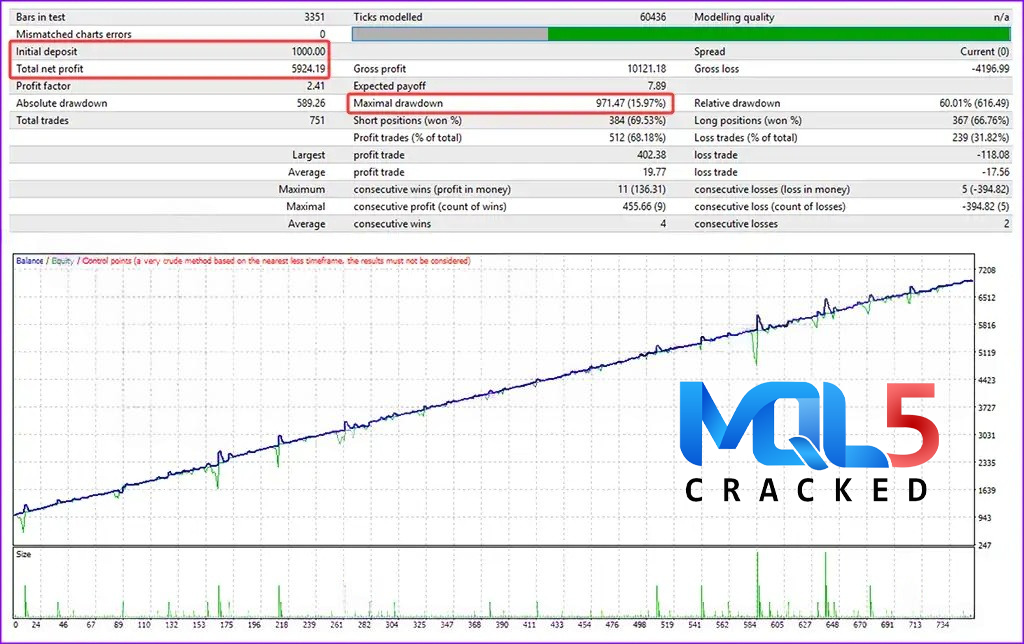This screenshot has width=1024, height=644.
Task: Click the 'Ticks modelled' label
Action: tap(387, 17)
